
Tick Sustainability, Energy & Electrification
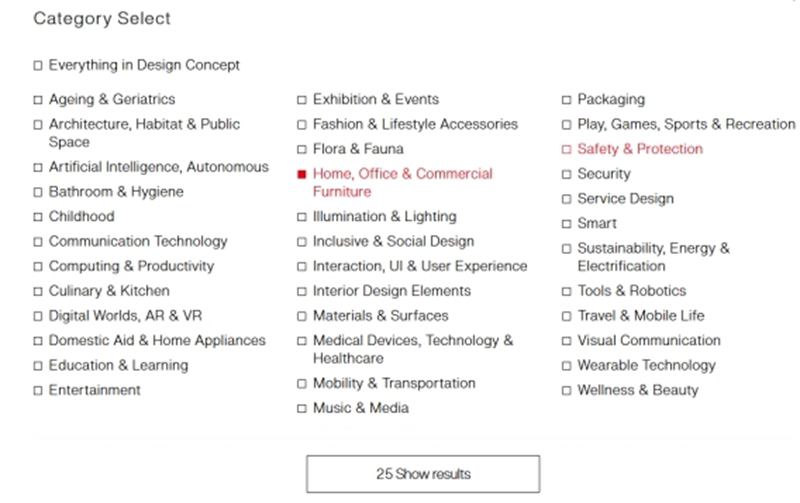[x=567, y=249]
